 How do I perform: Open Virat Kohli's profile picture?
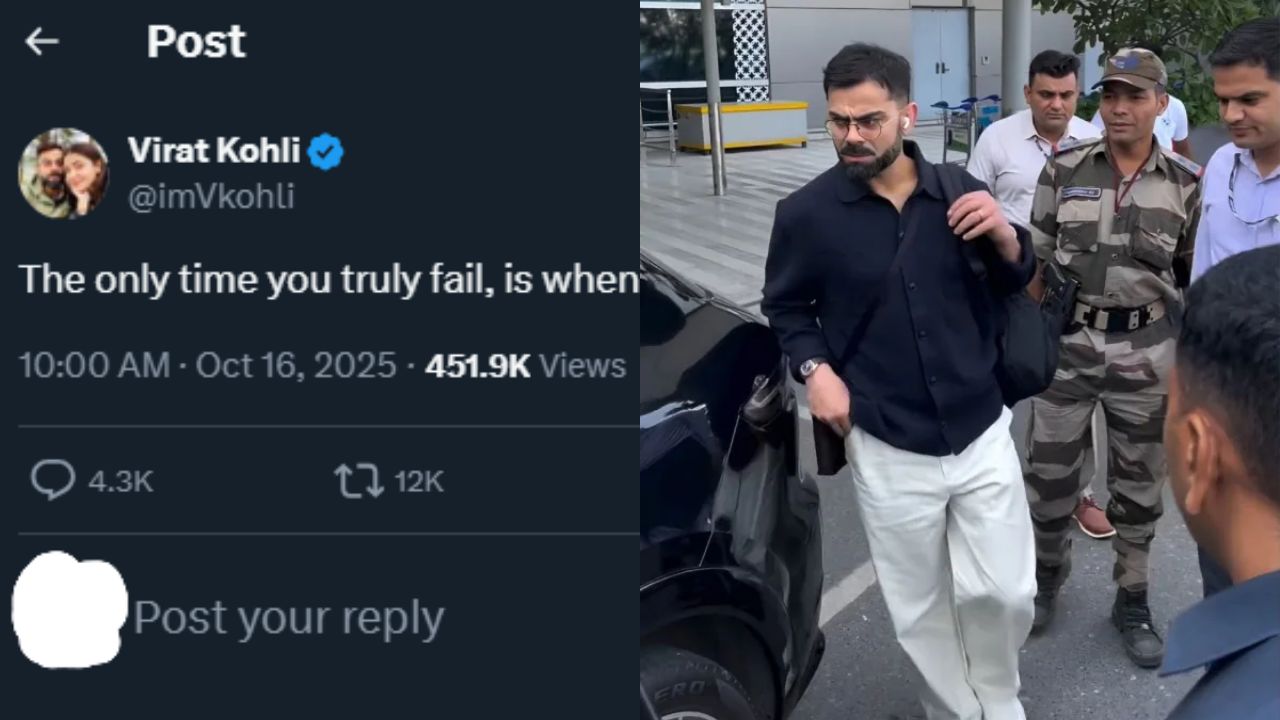(63, 173)
